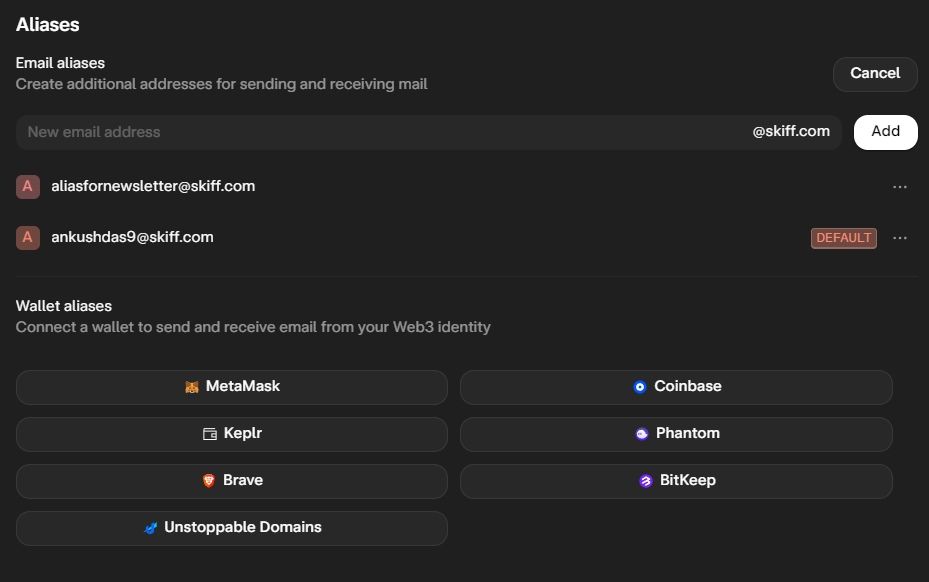Click the Coinbase logo icon

(639, 386)
